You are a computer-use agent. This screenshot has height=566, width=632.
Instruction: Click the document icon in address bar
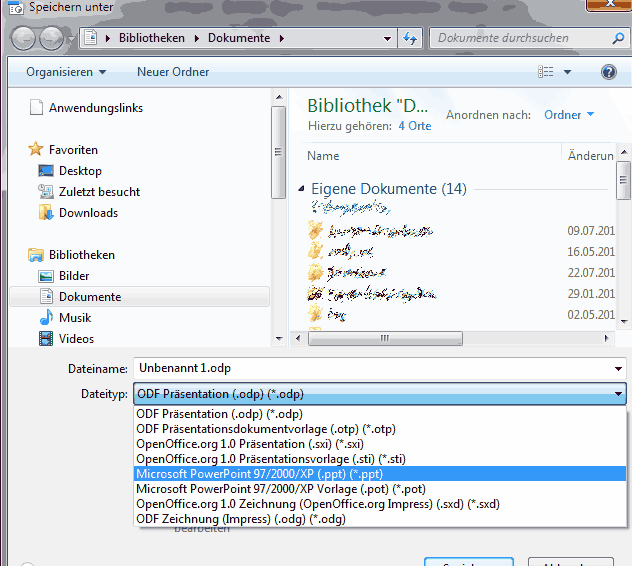(91, 38)
